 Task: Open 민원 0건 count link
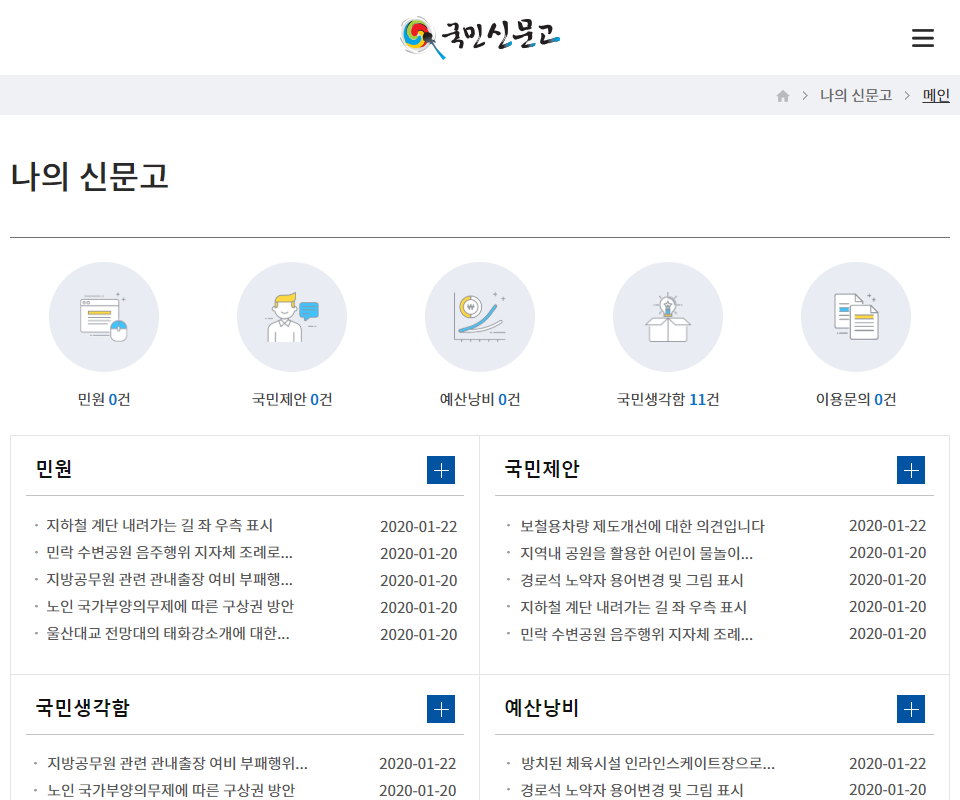point(104,400)
